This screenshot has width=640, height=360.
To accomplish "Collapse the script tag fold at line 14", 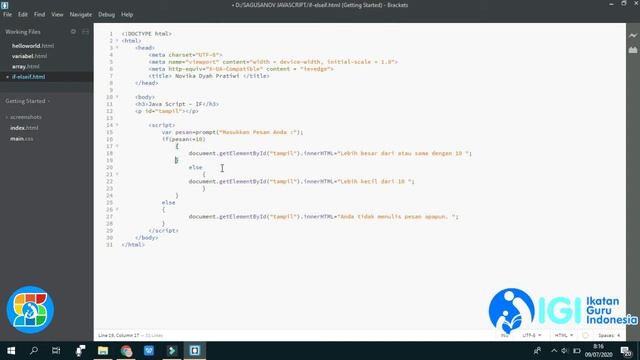I will 117,125.
